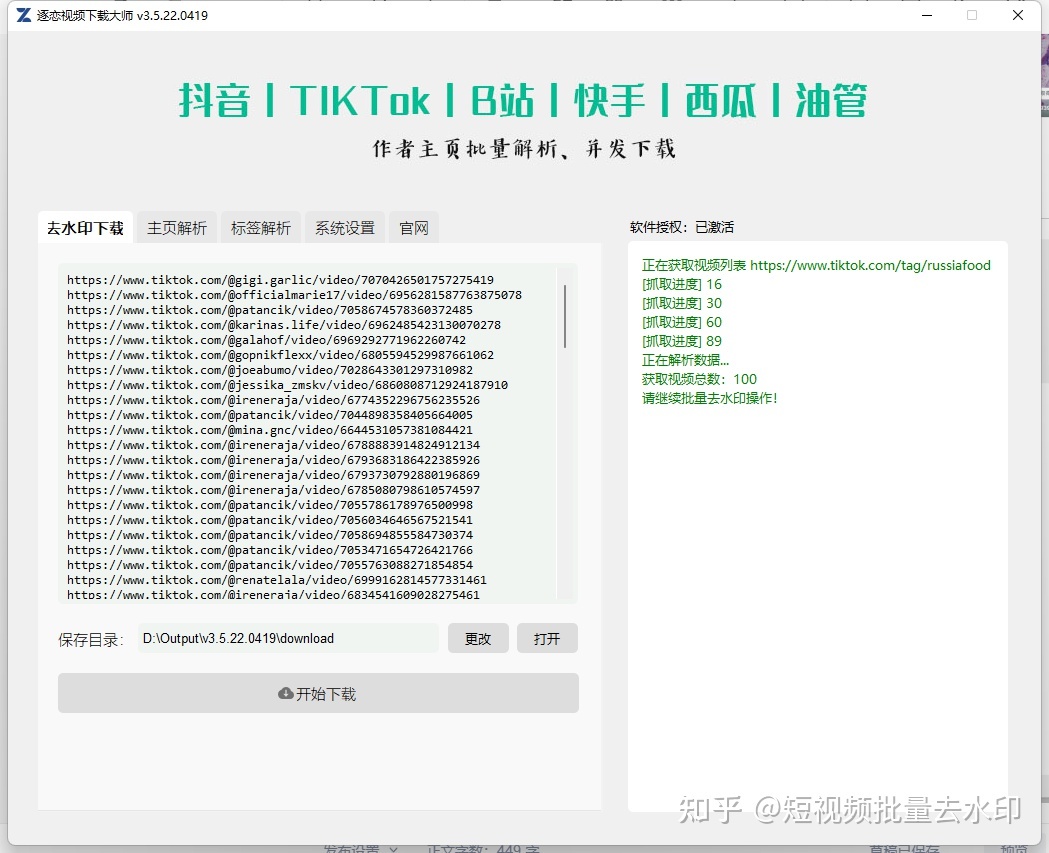The height and width of the screenshot is (853, 1049).
Task: Open the 主页解析 tab
Action: coord(177,228)
